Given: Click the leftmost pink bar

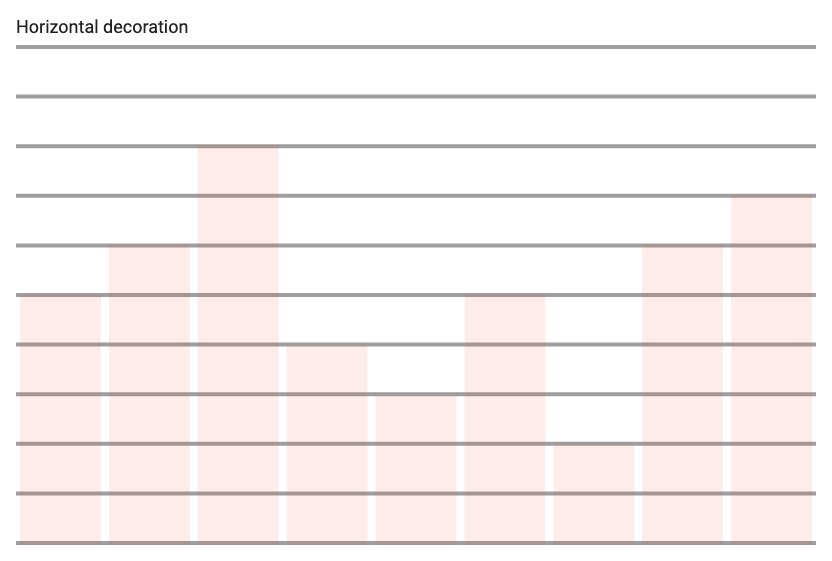Looking at the screenshot, I should pyautogui.click(x=60, y=419).
